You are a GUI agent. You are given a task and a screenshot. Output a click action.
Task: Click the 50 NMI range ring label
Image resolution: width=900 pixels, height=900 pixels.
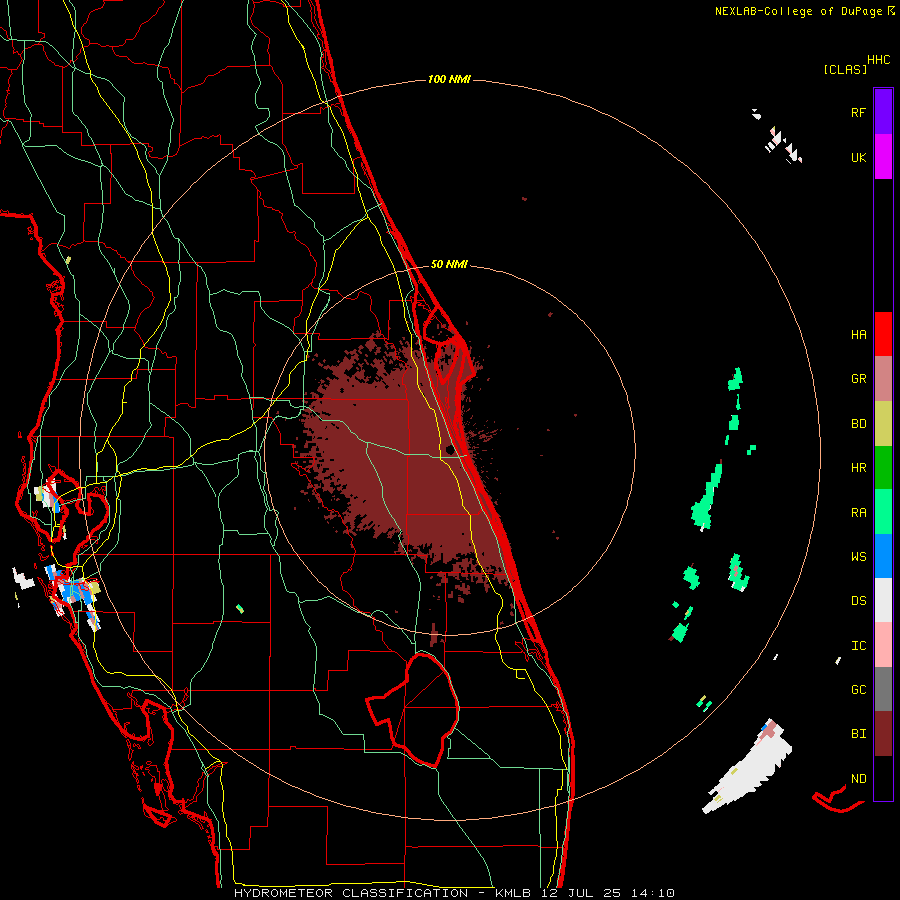[449, 264]
